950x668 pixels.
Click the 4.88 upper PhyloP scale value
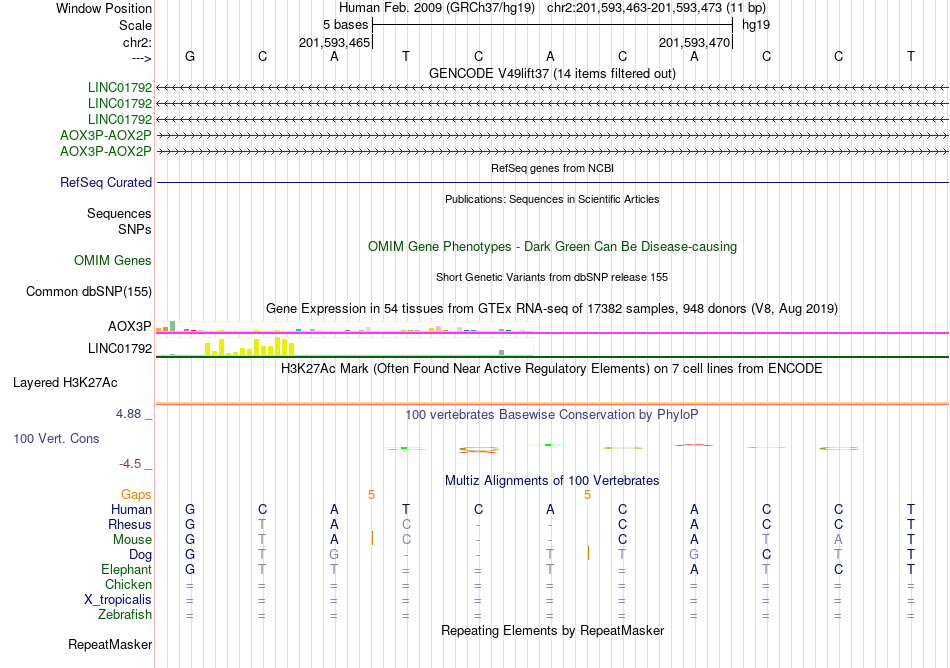(128, 414)
